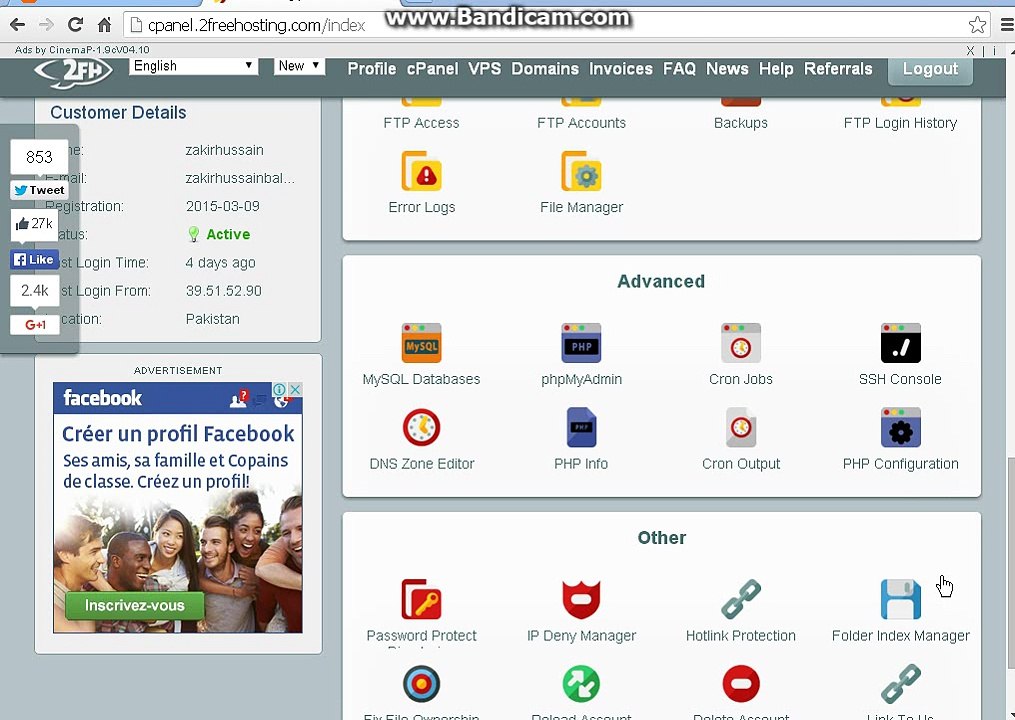The height and width of the screenshot is (720, 1015).
Task: Click the AdChoices info icon on ad
Action: [x=280, y=389]
